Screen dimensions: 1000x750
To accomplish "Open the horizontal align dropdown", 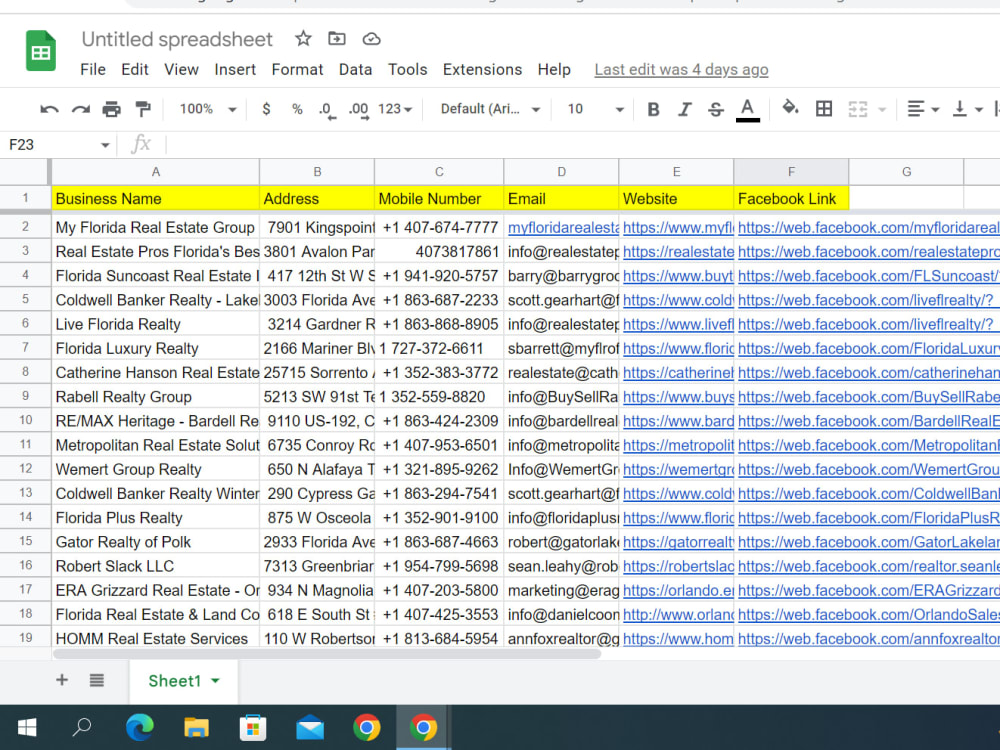I will coord(923,109).
